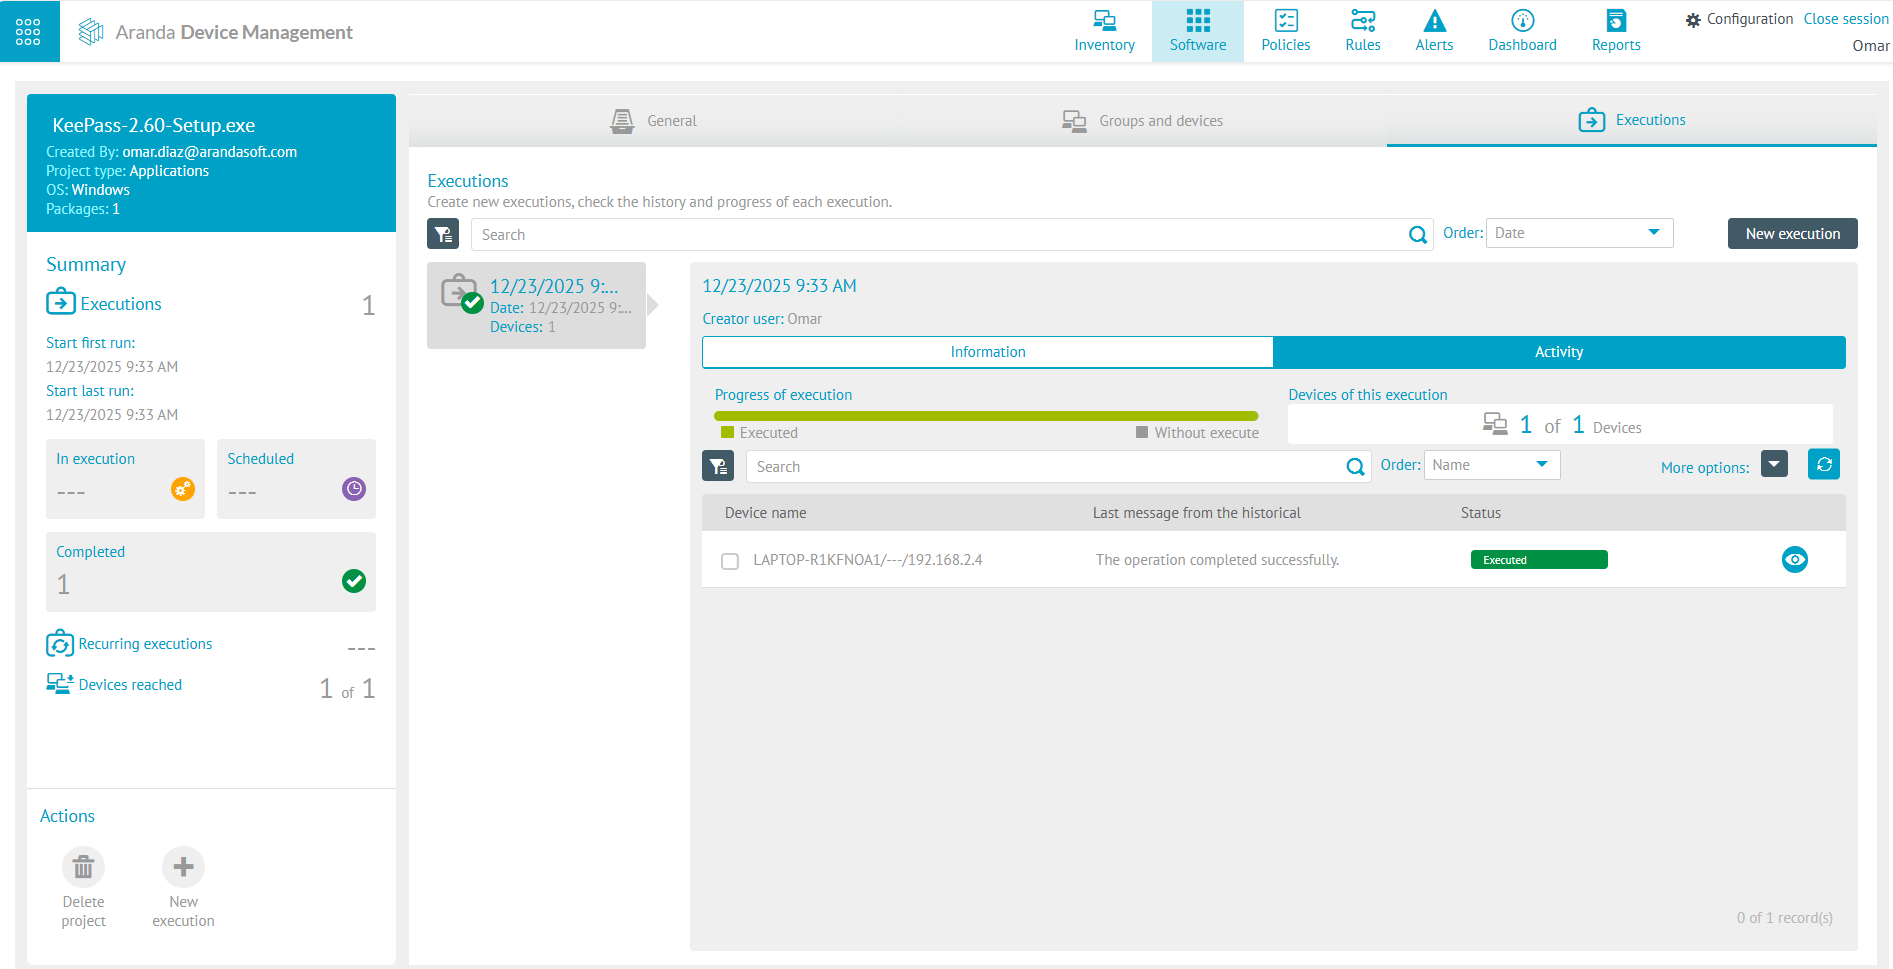Click the filter icon beside executions search
Viewport: 1893px width, 969px height.
(x=443, y=234)
